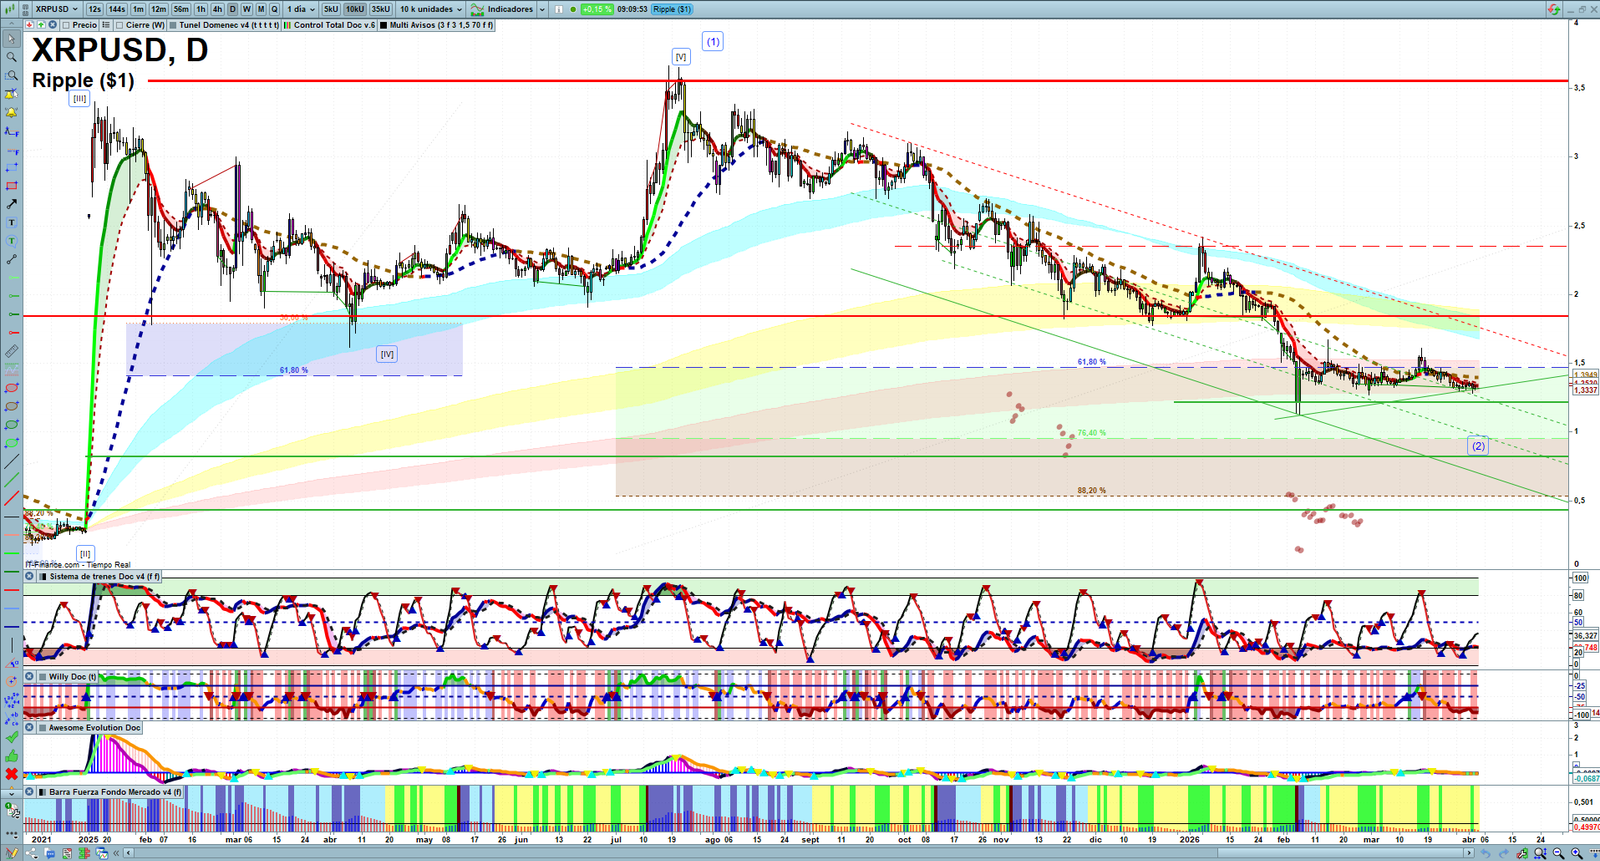Open the yellow alert bell tool

[11, 112]
